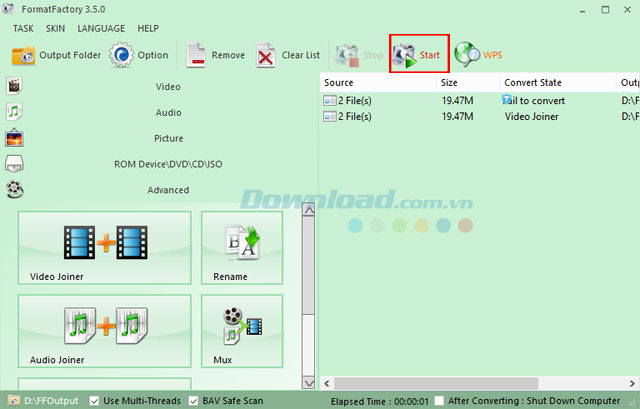Click the Advanced film reel icon
Screen dimensions: 640x409
coord(15,189)
